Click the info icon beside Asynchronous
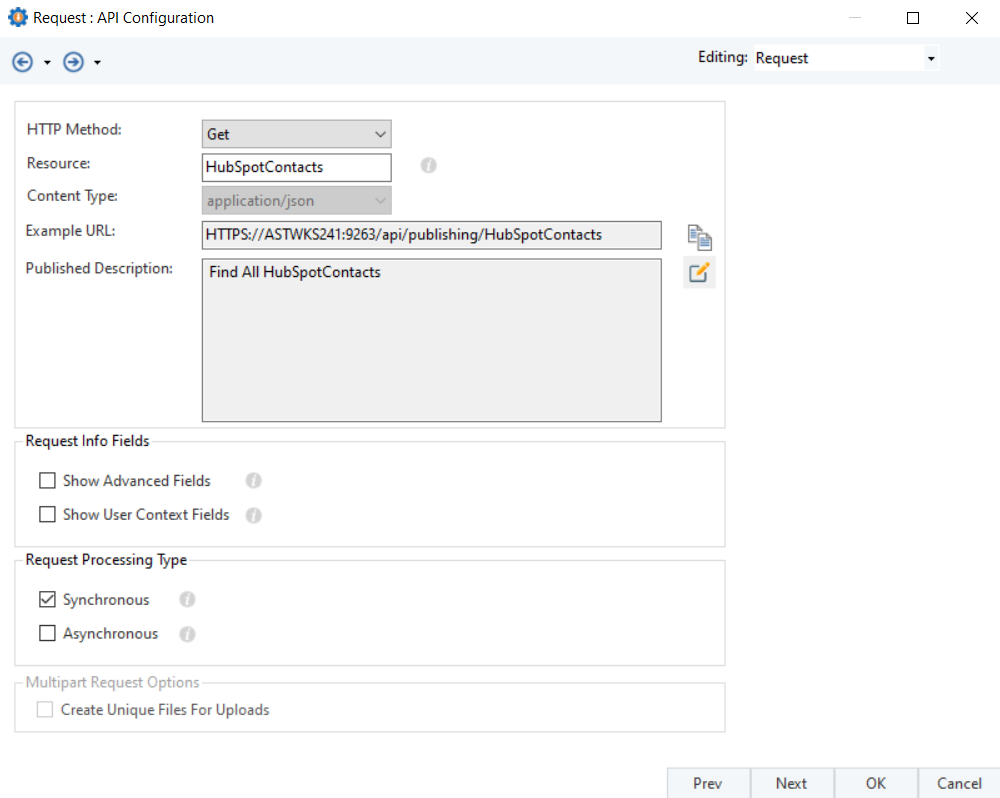This screenshot has width=1000, height=798. (187, 634)
